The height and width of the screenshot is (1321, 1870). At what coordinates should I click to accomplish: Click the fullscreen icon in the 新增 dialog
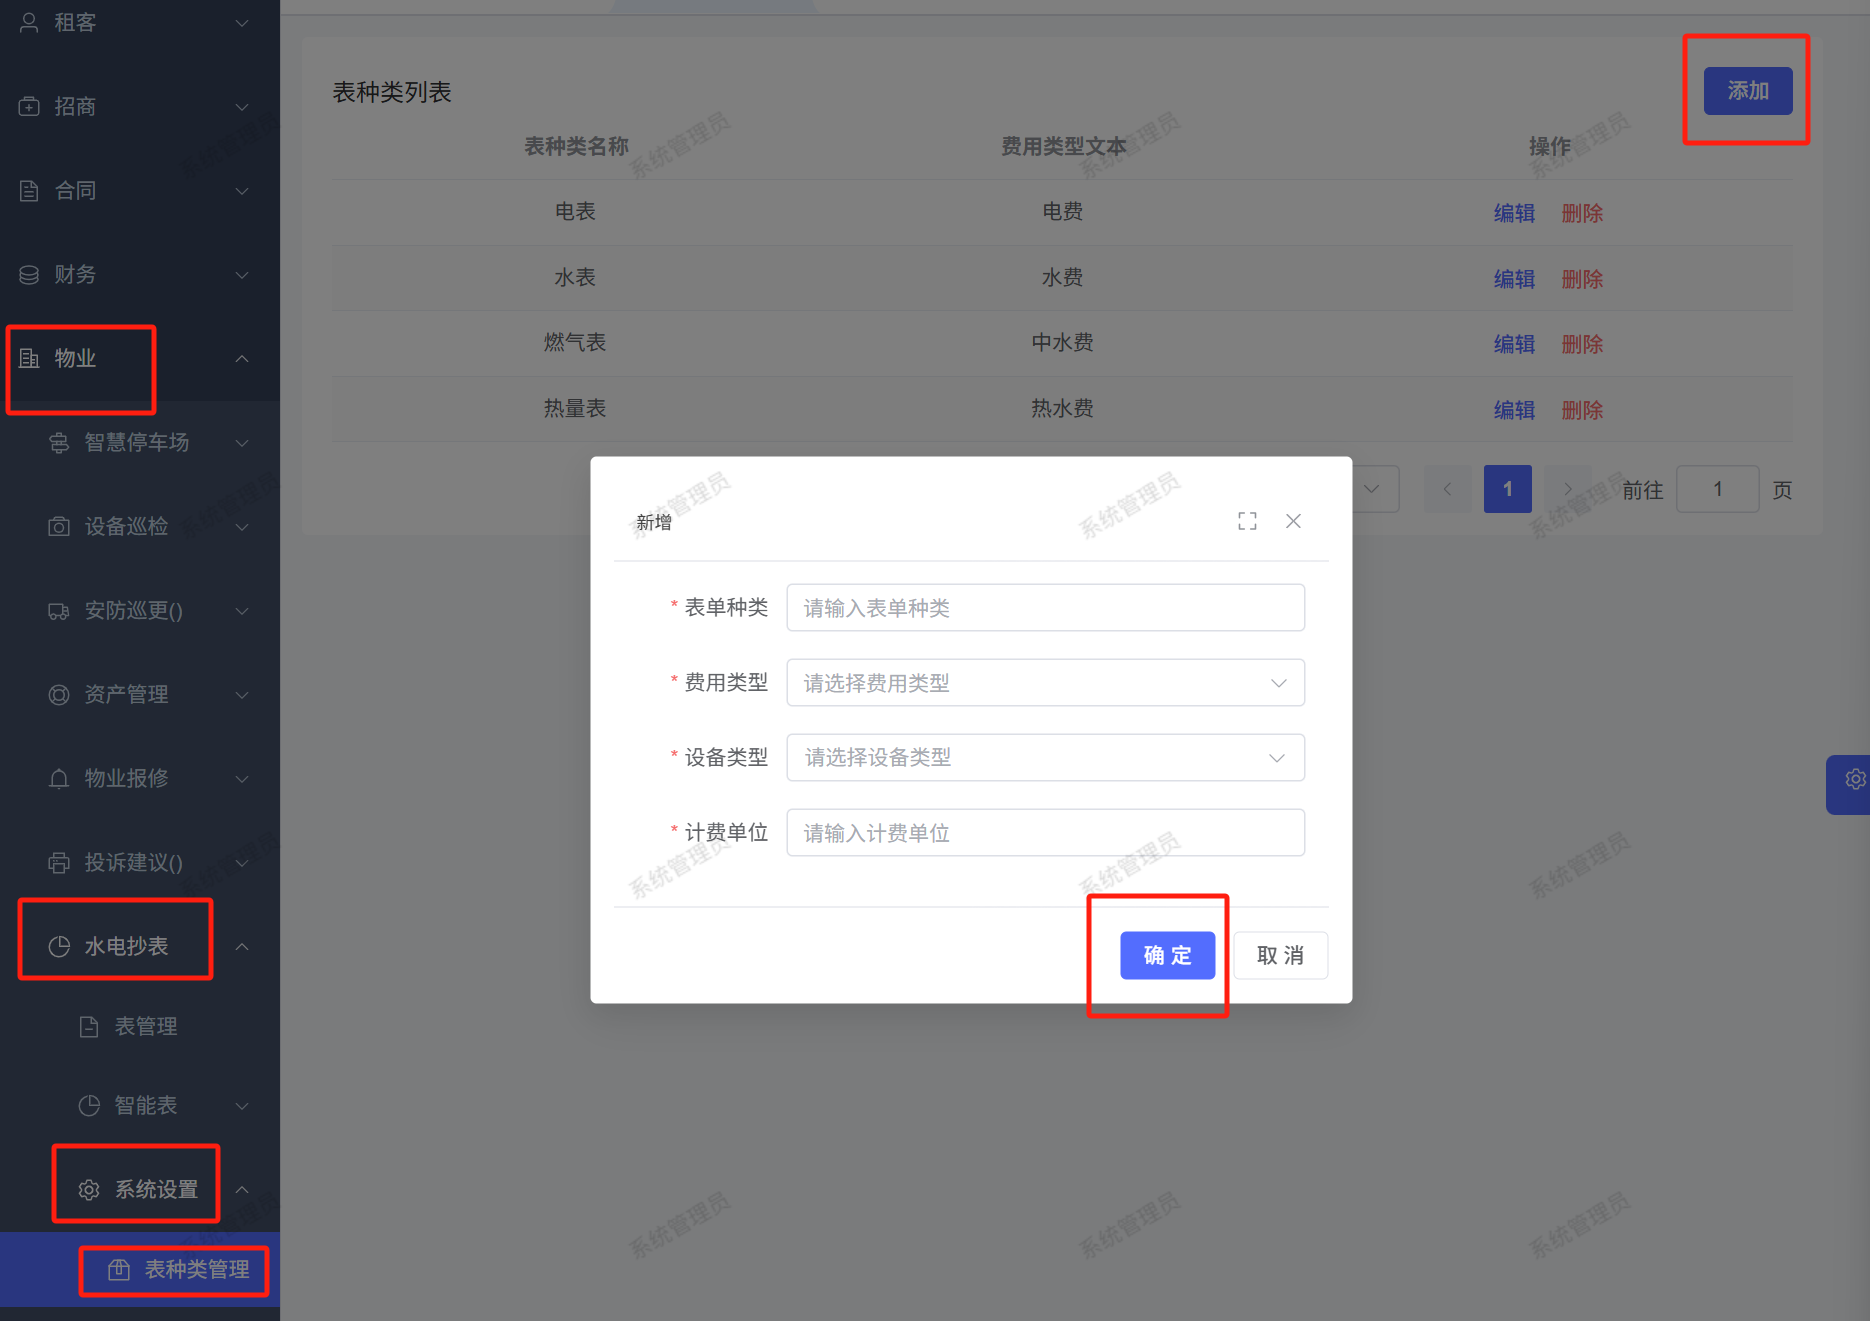[1247, 521]
